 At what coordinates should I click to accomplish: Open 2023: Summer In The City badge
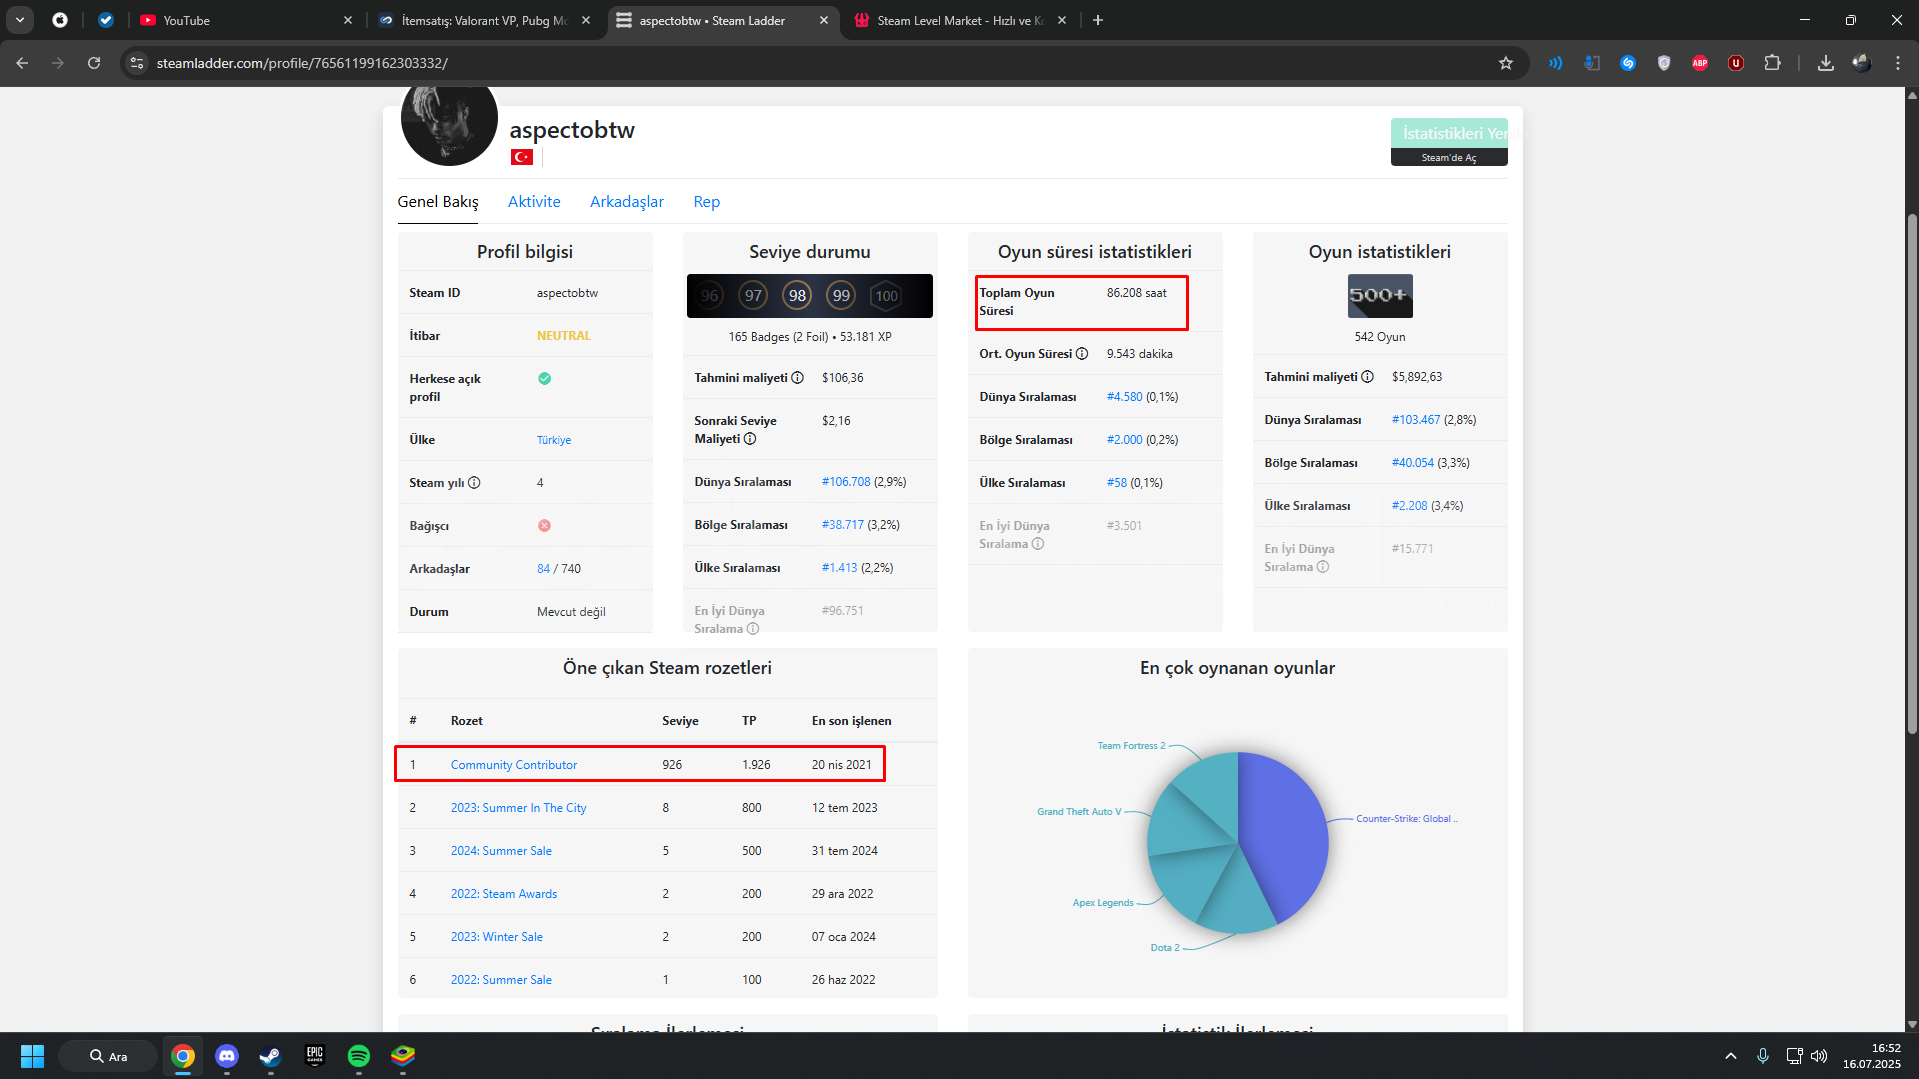[x=519, y=808]
